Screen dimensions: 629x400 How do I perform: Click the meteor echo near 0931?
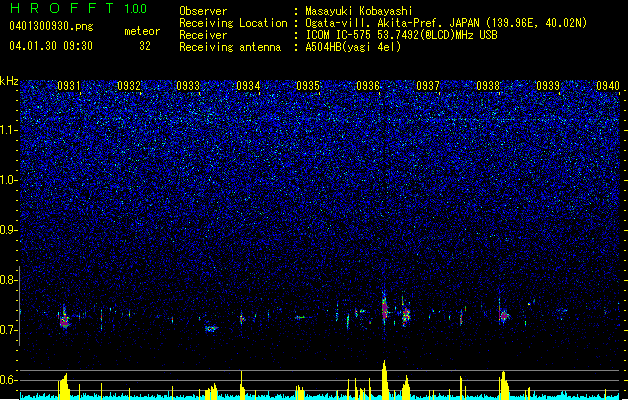pos(65,319)
